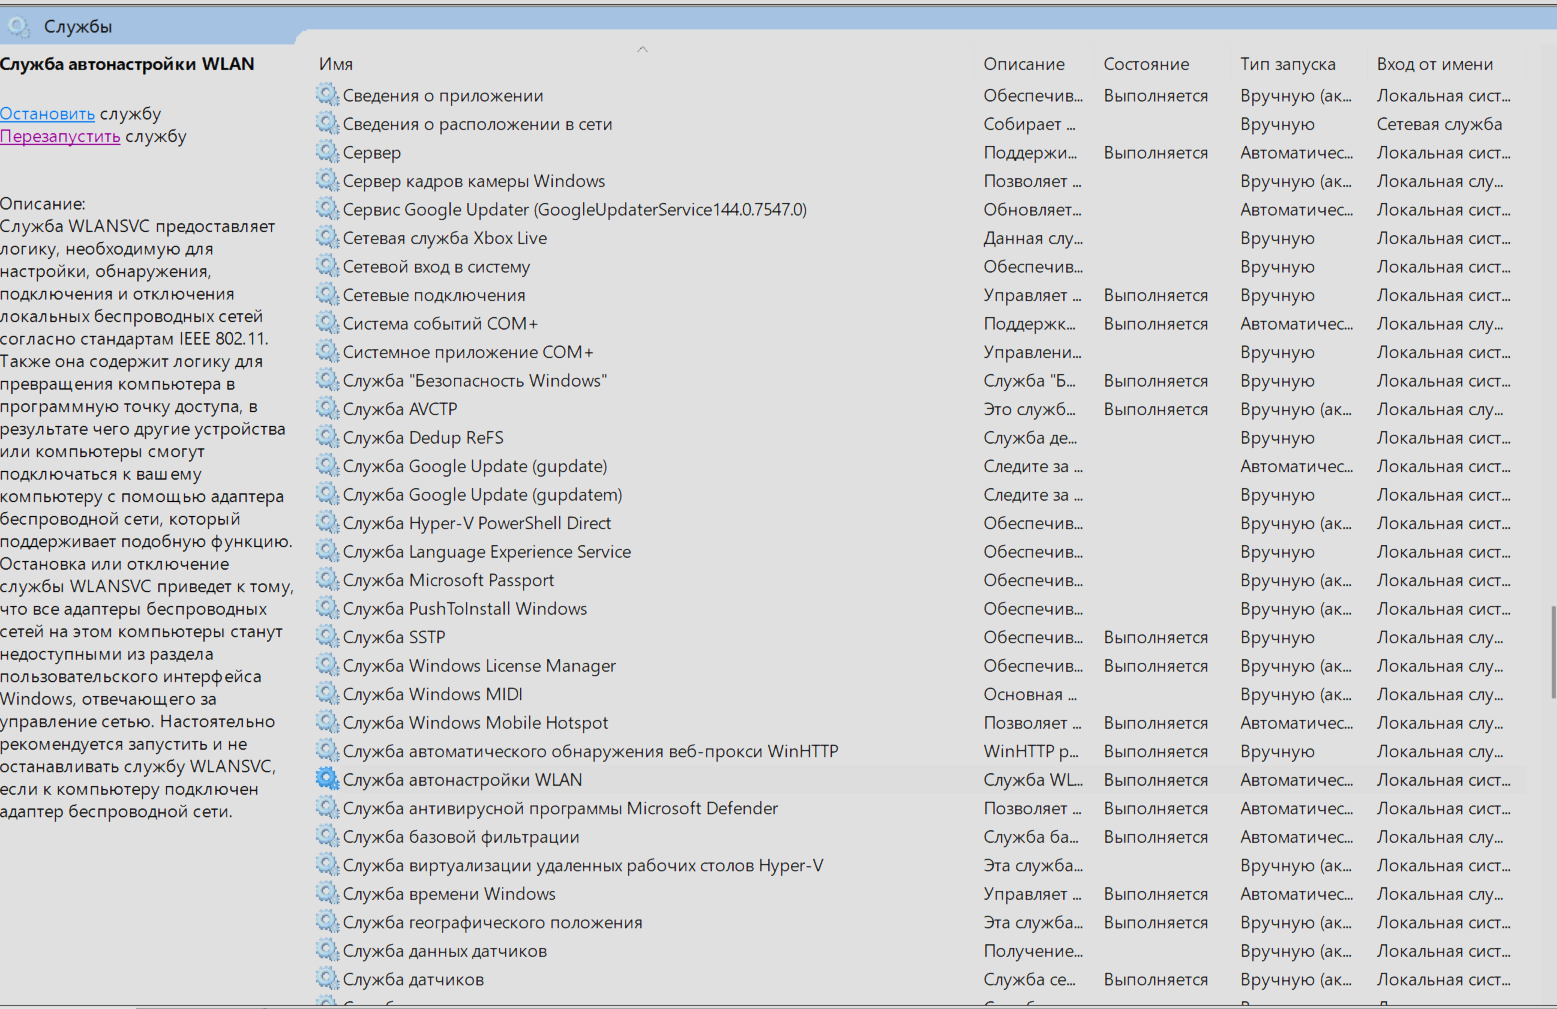Screen dimensions: 1557x1009
Task: Click the gear icon for Служба Microsoft Passport
Action: (327, 580)
